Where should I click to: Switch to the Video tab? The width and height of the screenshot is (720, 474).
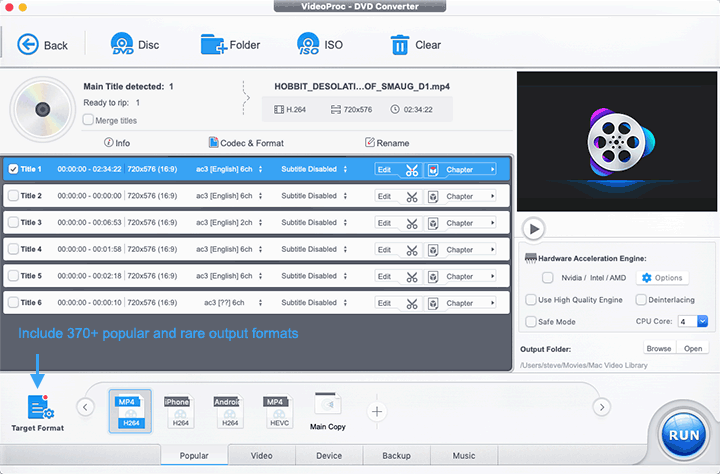(x=261, y=455)
